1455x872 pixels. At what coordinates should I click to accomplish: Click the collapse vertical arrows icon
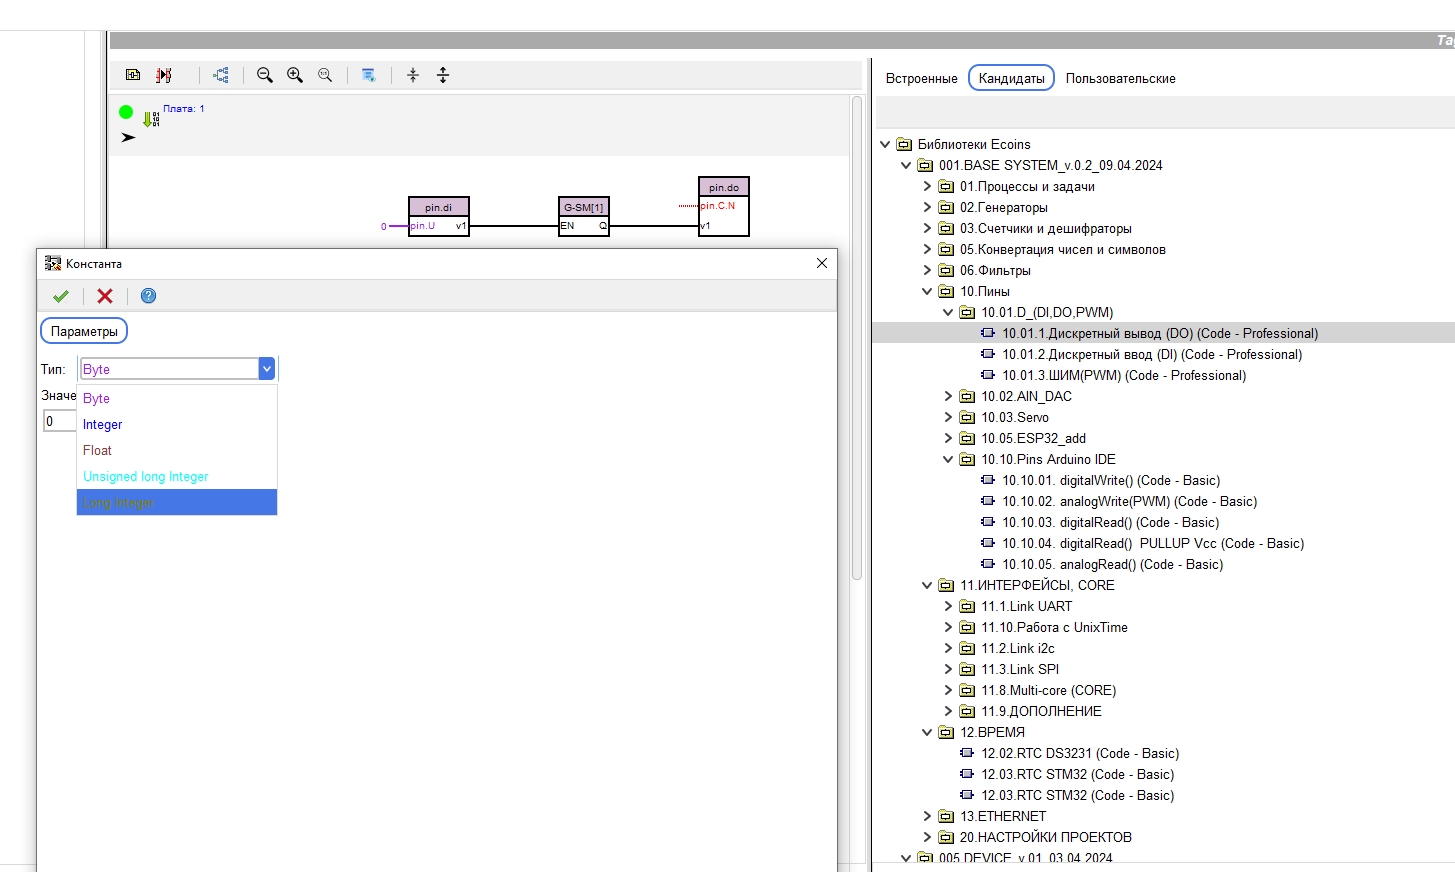pyautogui.click(x=413, y=75)
